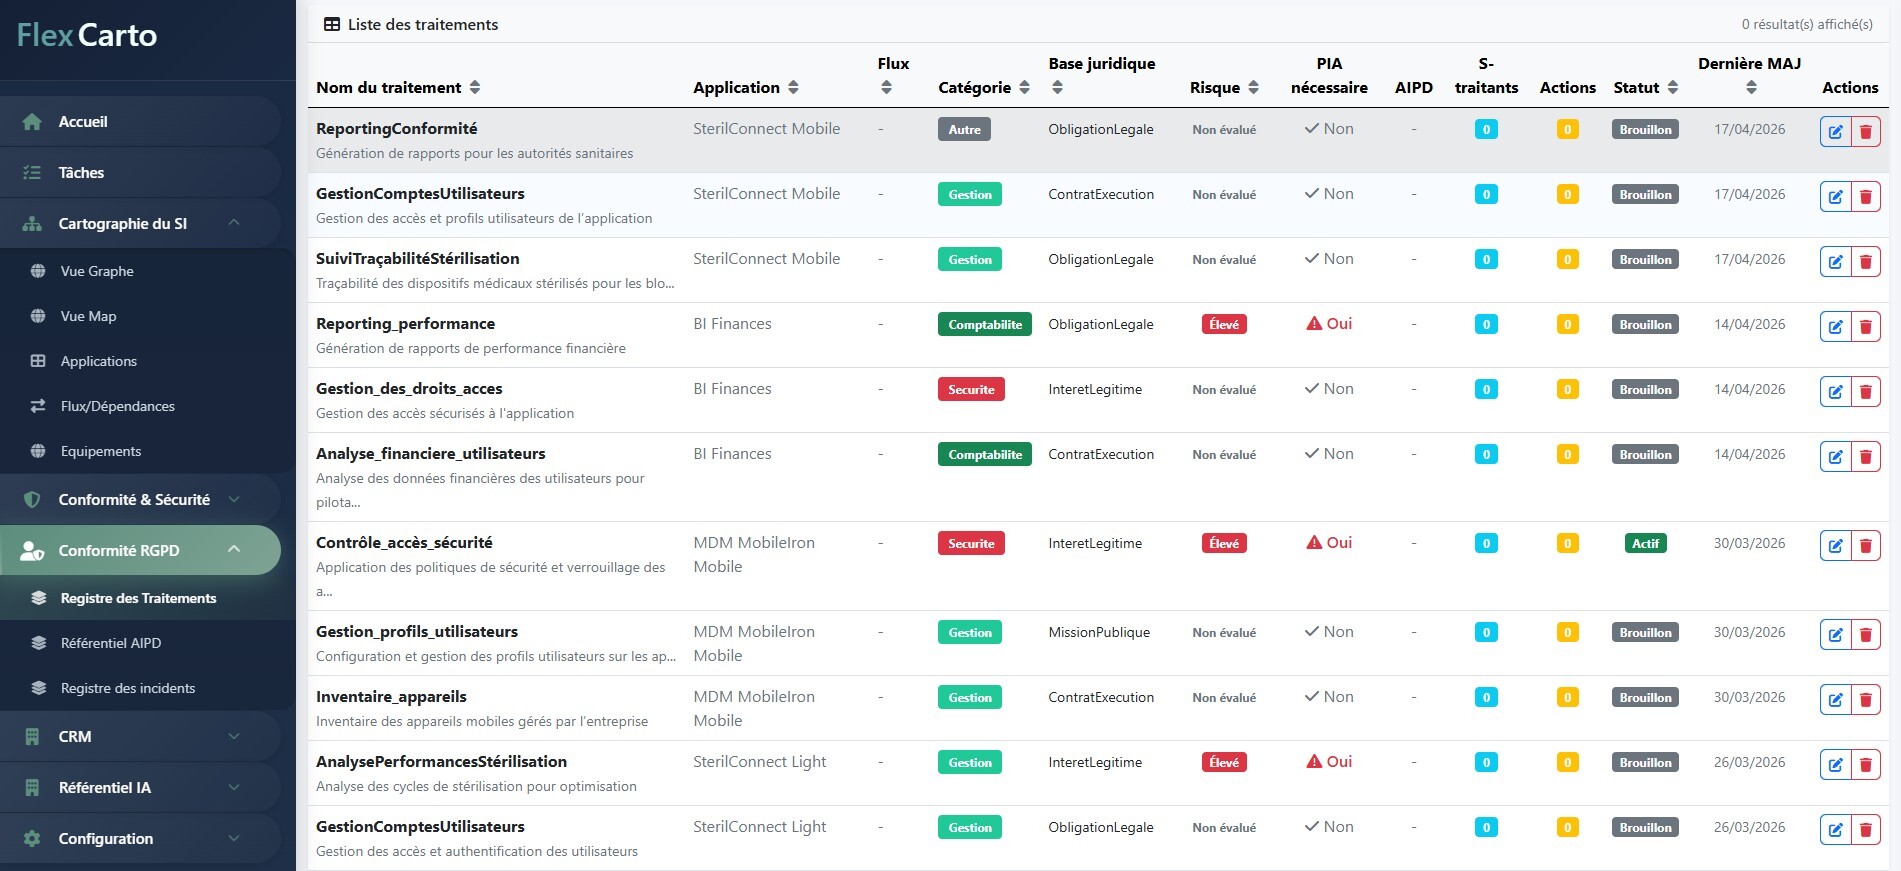
Task: Click the FlexCarto logo
Action: pos(87,36)
